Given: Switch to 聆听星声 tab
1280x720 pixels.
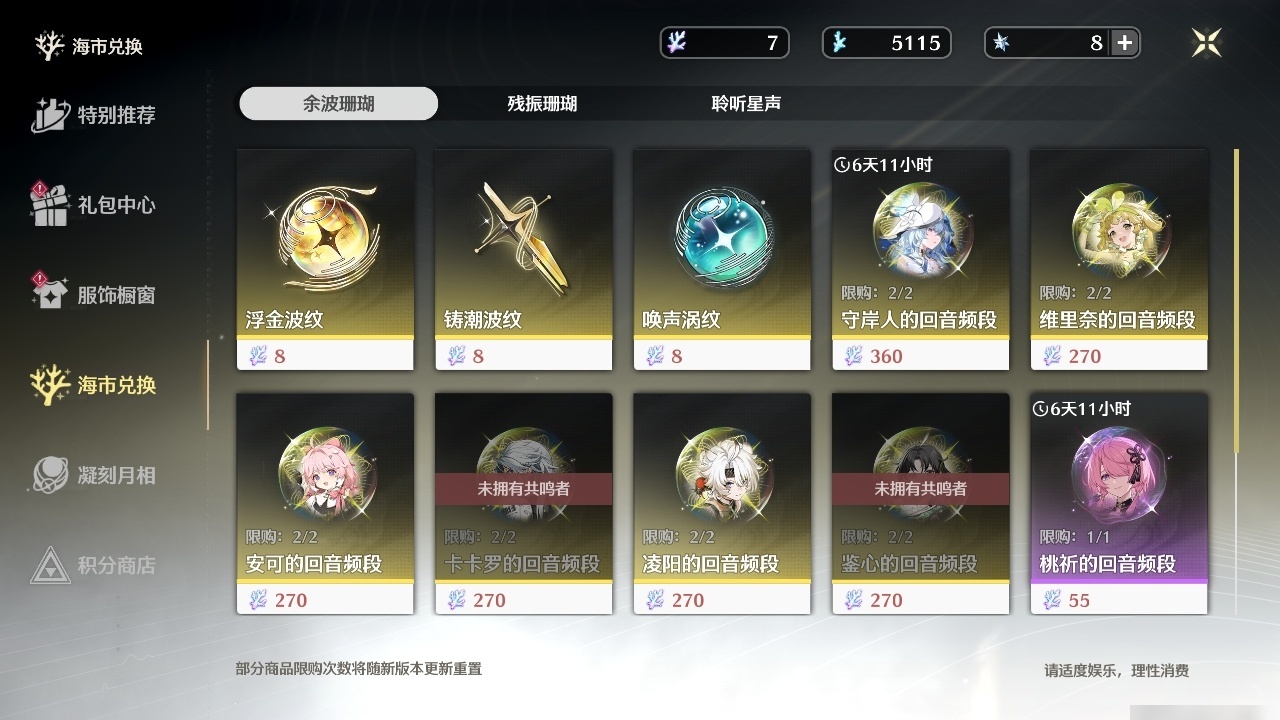Looking at the screenshot, I should point(746,104).
